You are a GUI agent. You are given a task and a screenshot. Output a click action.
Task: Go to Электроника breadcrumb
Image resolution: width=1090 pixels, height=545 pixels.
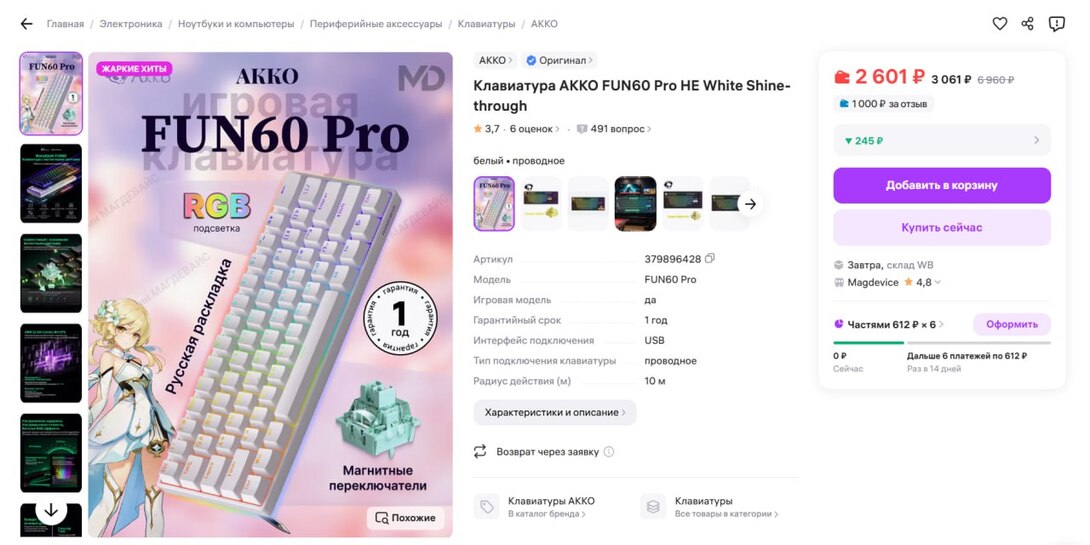click(x=131, y=24)
